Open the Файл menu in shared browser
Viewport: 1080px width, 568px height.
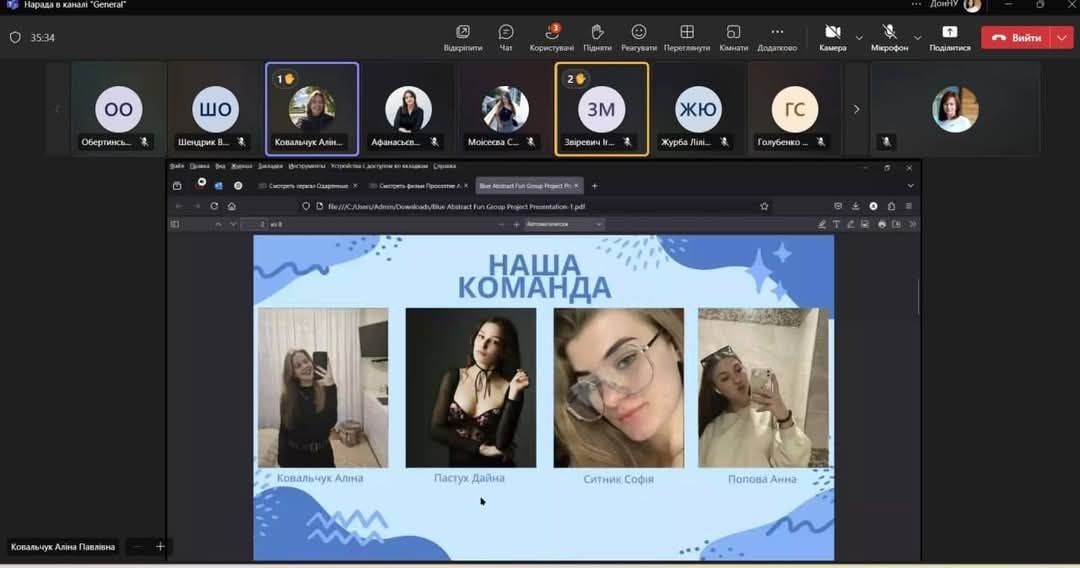pos(177,166)
